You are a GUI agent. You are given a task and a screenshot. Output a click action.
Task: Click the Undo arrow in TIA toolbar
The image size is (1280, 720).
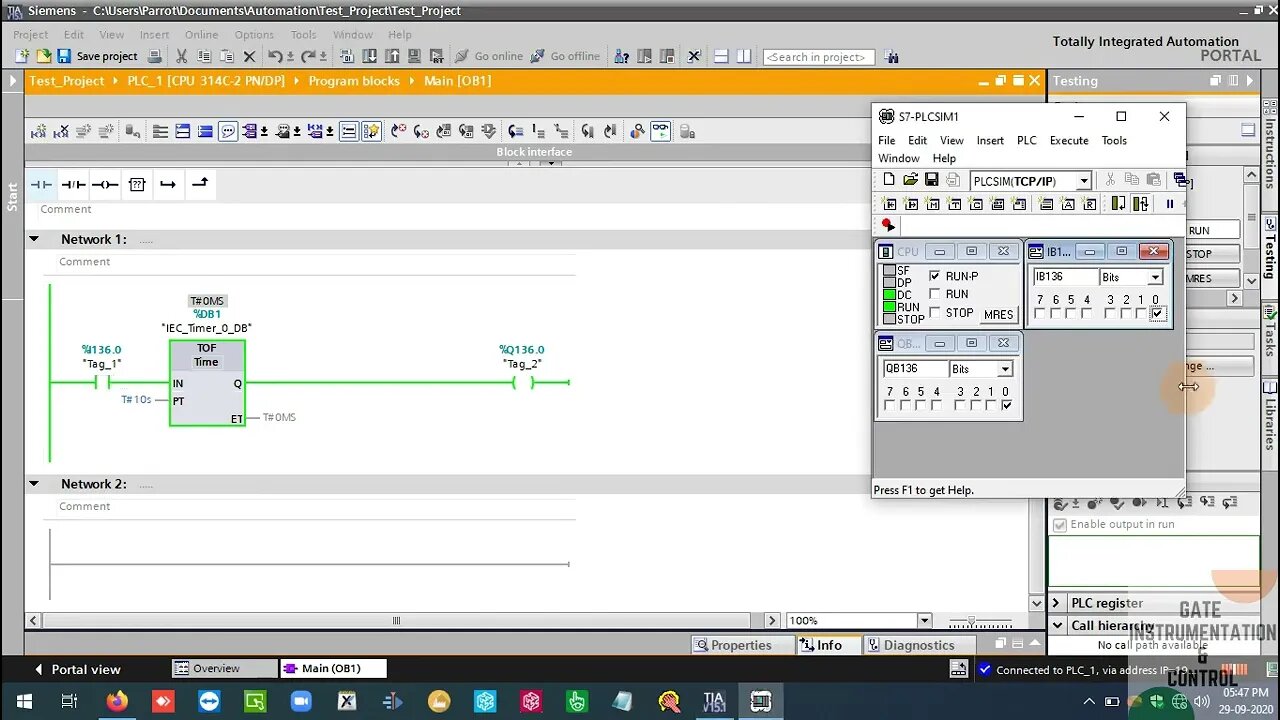(274, 56)
